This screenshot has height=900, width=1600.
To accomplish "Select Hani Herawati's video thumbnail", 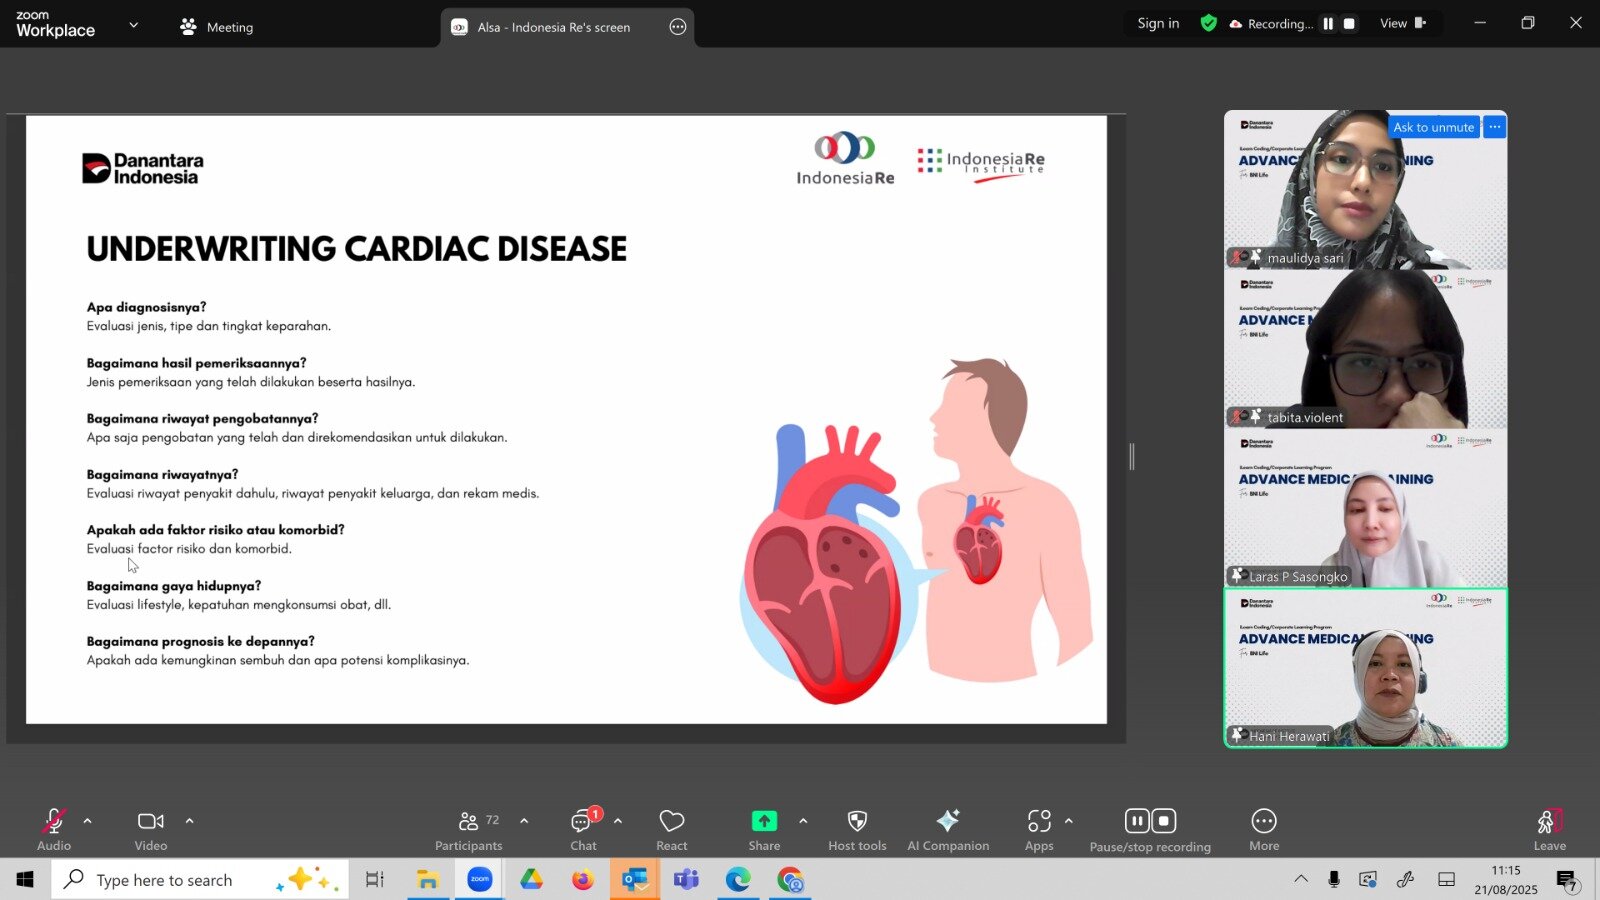I will click(1365, 668).
